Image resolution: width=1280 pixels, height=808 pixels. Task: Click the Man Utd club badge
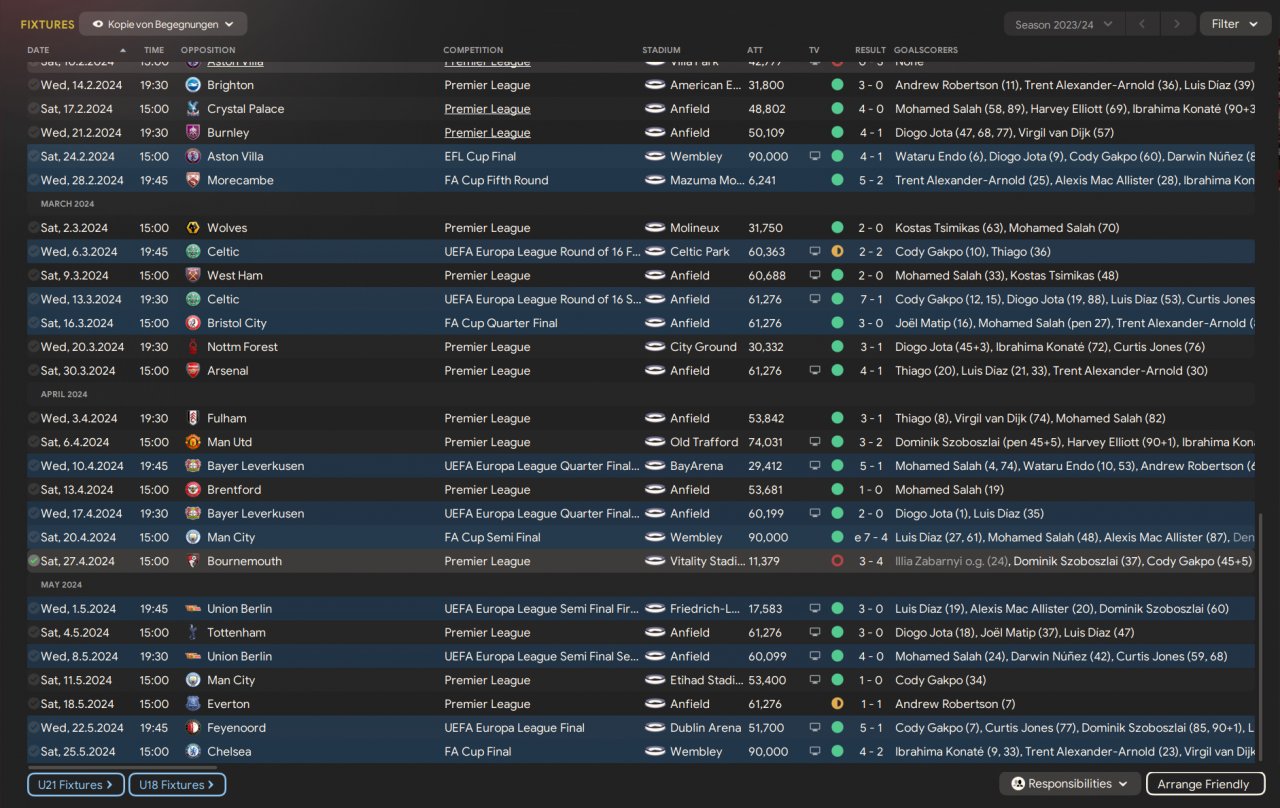pos(193,442)
